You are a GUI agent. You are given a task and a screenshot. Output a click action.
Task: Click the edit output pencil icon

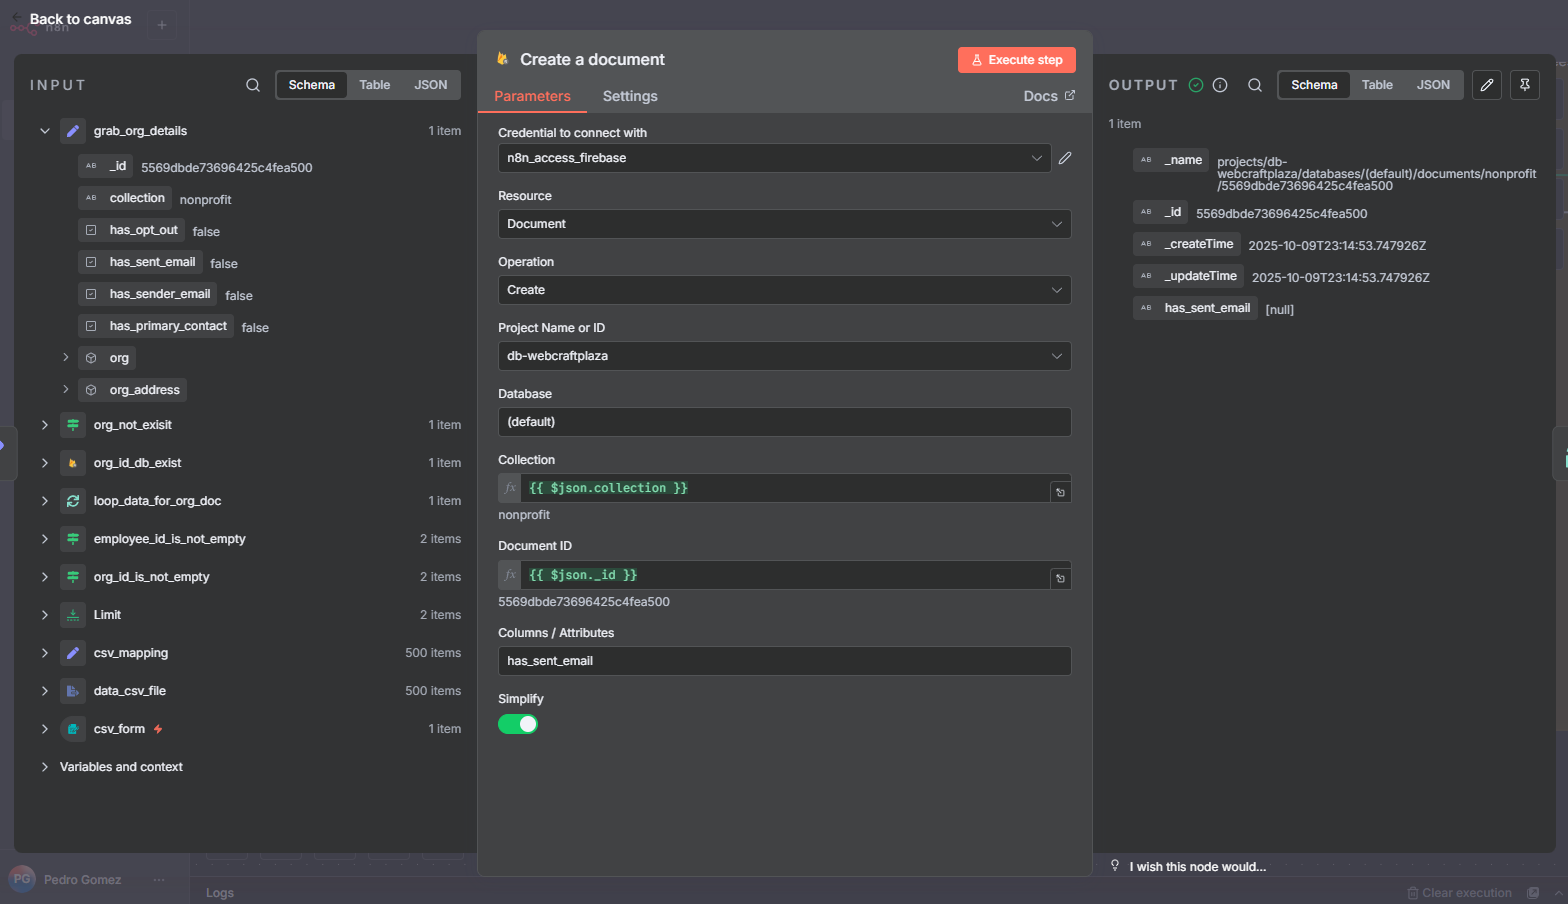pos(1487,85)
